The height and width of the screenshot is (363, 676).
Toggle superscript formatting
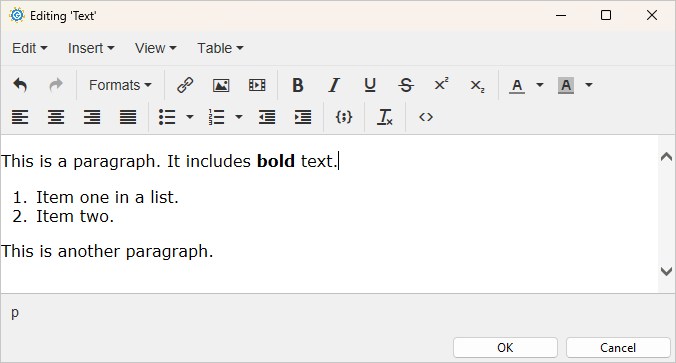point(441,85)
